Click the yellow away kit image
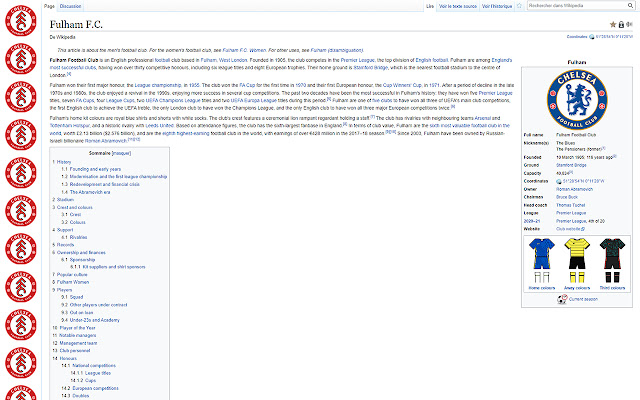640x400 pixels. point(577,260)
